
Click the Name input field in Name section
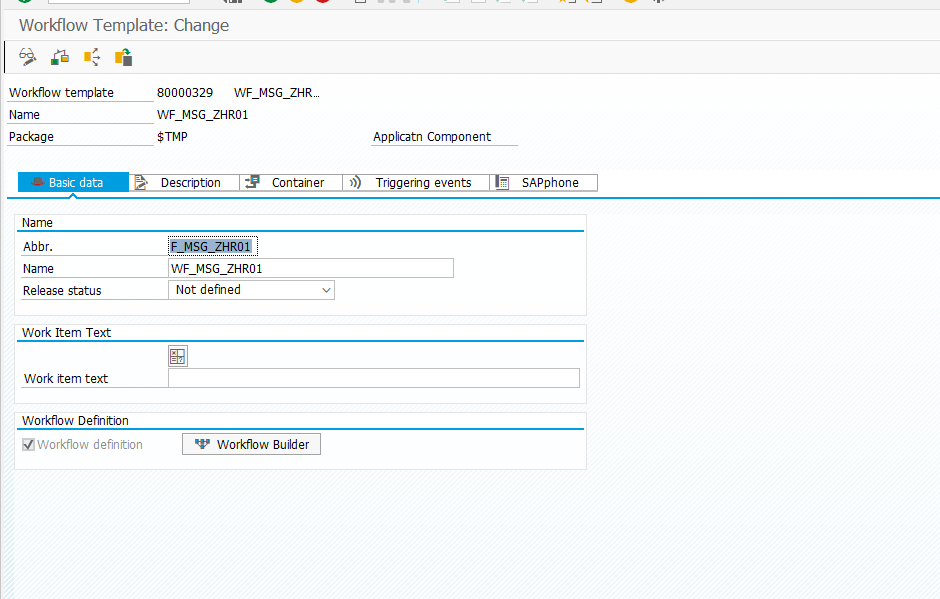click(x=310, y=268)
